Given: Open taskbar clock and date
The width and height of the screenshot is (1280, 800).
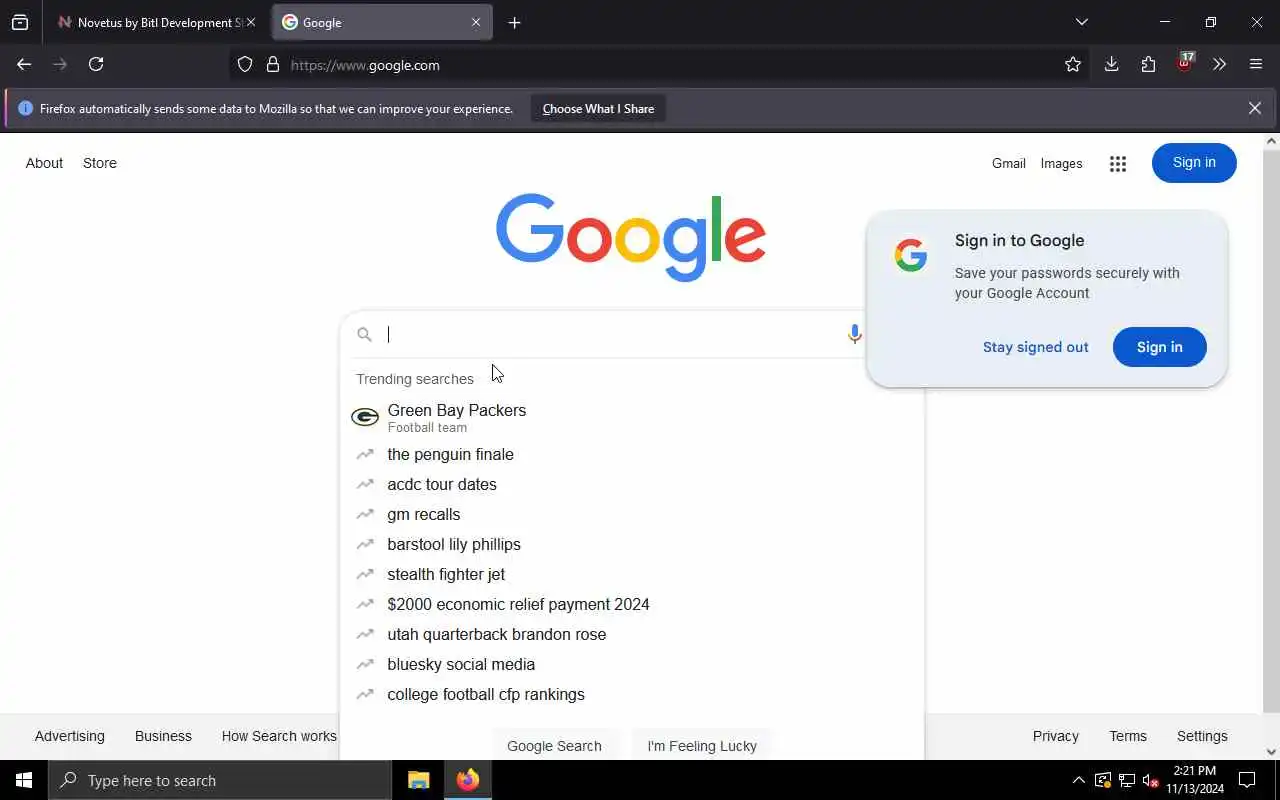Looking at the screenshot, I should tap(1194, 780).
